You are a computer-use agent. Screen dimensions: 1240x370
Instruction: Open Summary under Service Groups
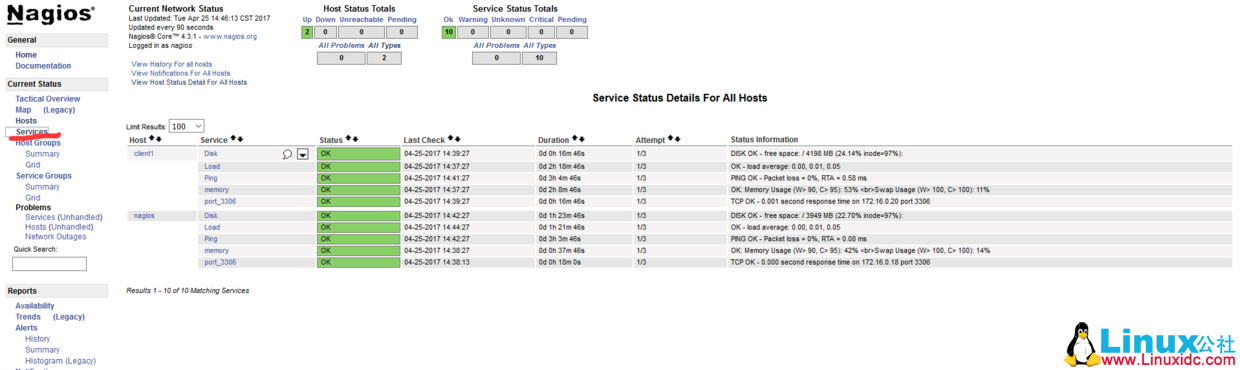(x=42, y=187)
